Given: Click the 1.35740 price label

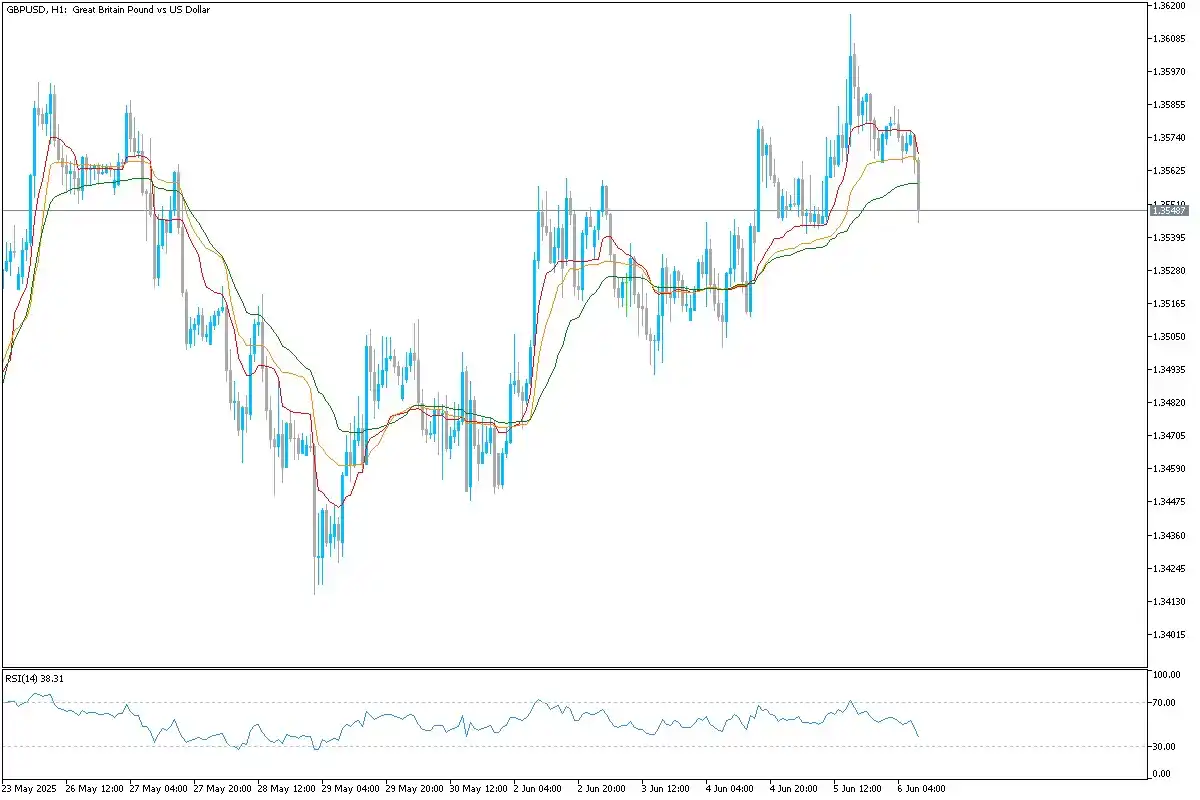Looking at the screenshot, I should tap(1169, 138).
